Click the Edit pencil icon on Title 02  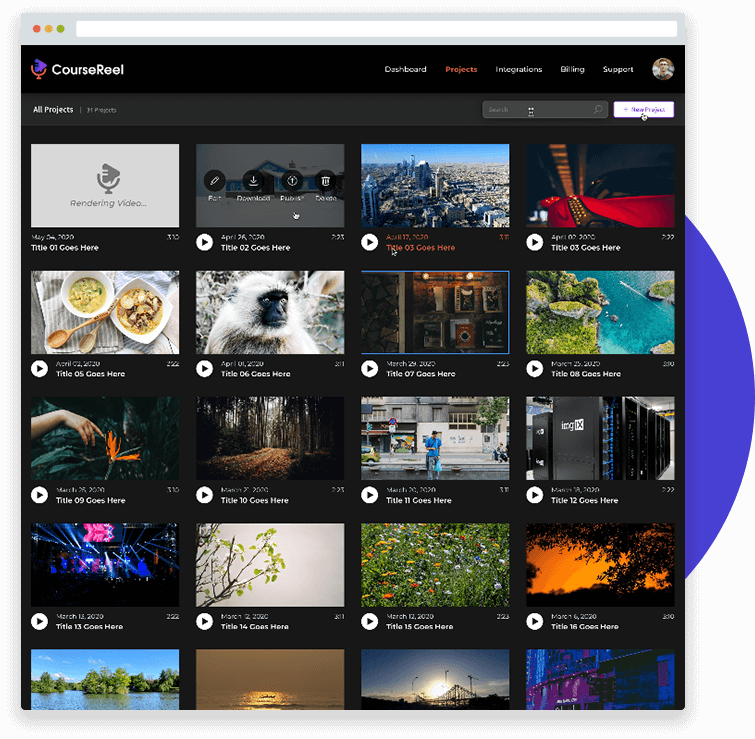pos(215,181)
